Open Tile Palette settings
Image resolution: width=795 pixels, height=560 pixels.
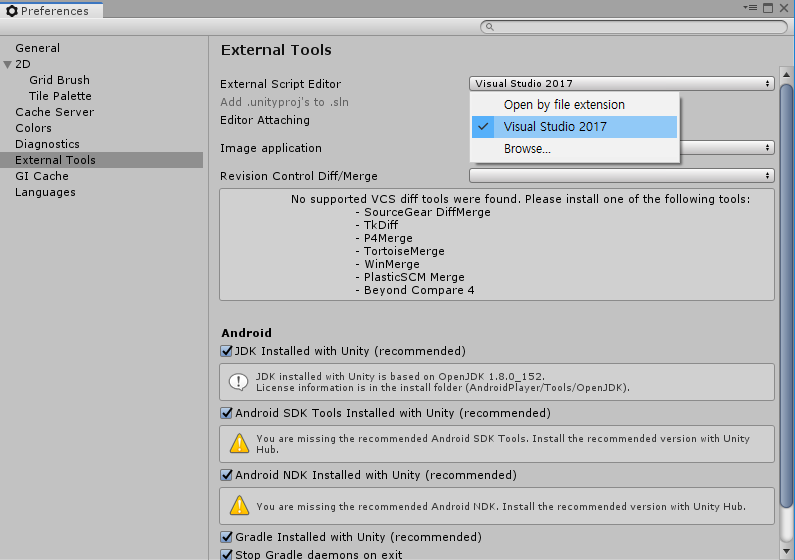point(60,96)
